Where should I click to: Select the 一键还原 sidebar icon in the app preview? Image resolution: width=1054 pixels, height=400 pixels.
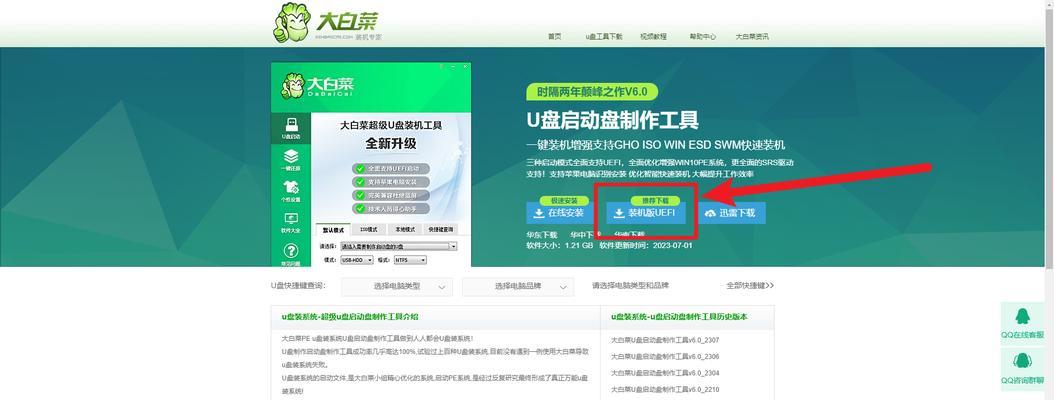[x=291, y=159]
